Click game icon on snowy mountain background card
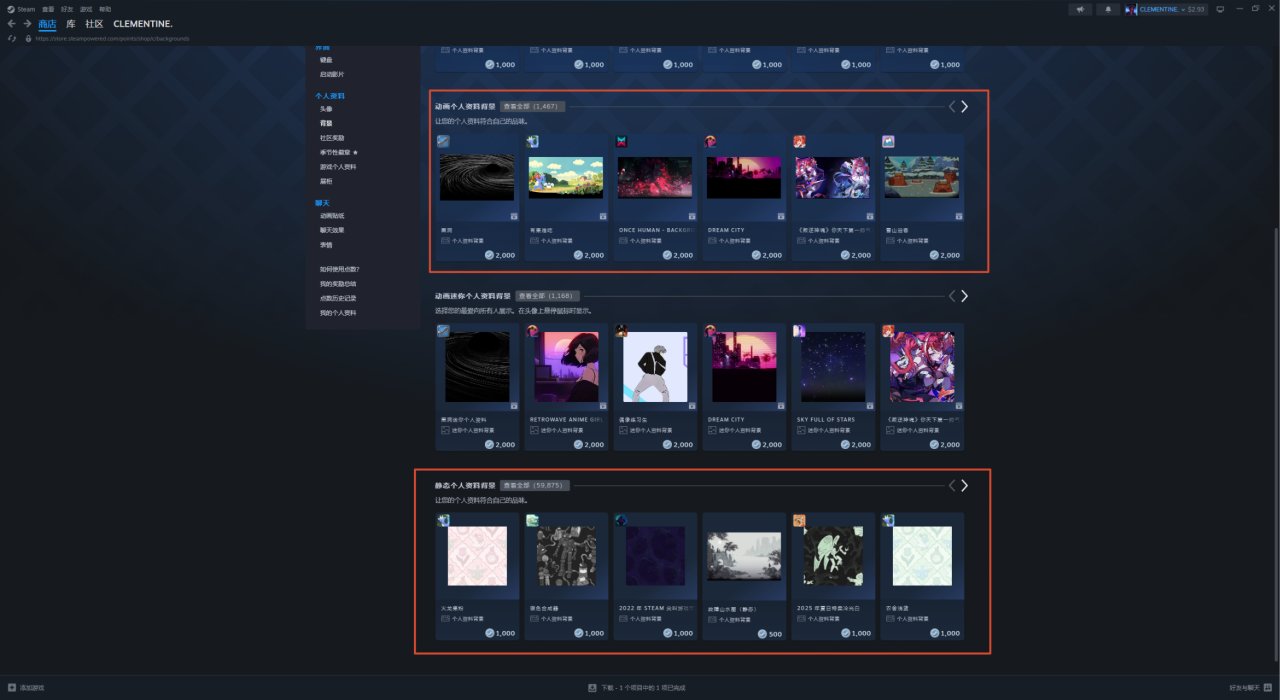Viewport: 1280px width, 700px height. point(888,141)
